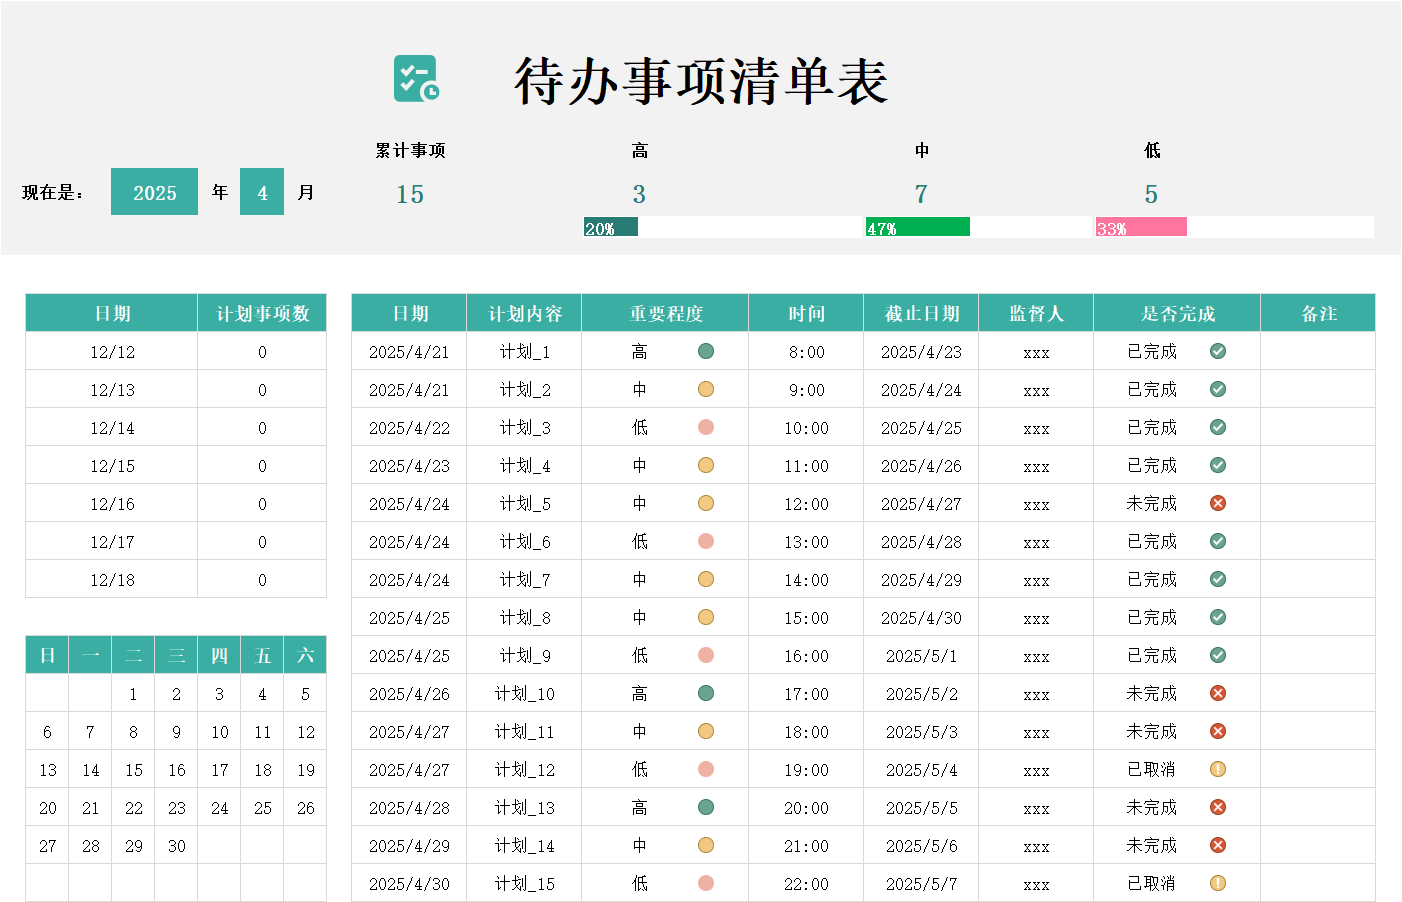Toggle the completed status of 计划_6
This screenshot has width=1402, height=902.
[1217, 541]
